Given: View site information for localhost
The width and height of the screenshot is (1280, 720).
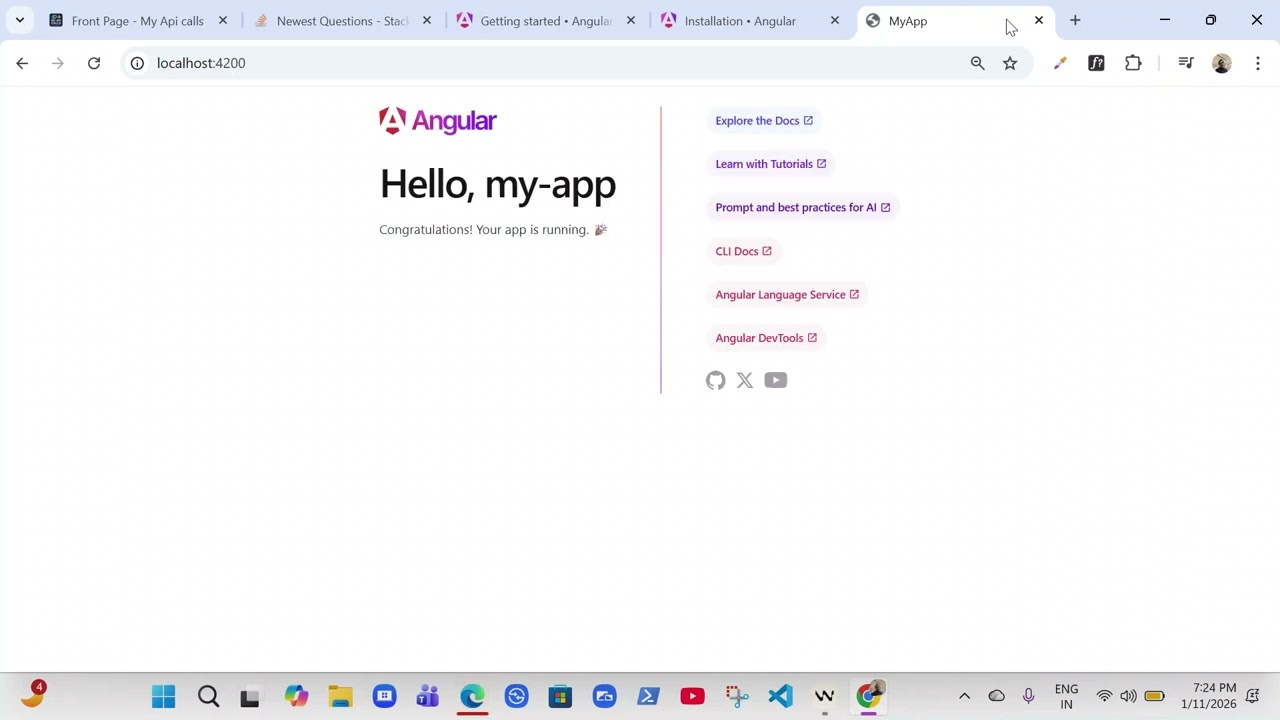Looking at the screenshot, I should pyautogui.click(x=137, y=63).
